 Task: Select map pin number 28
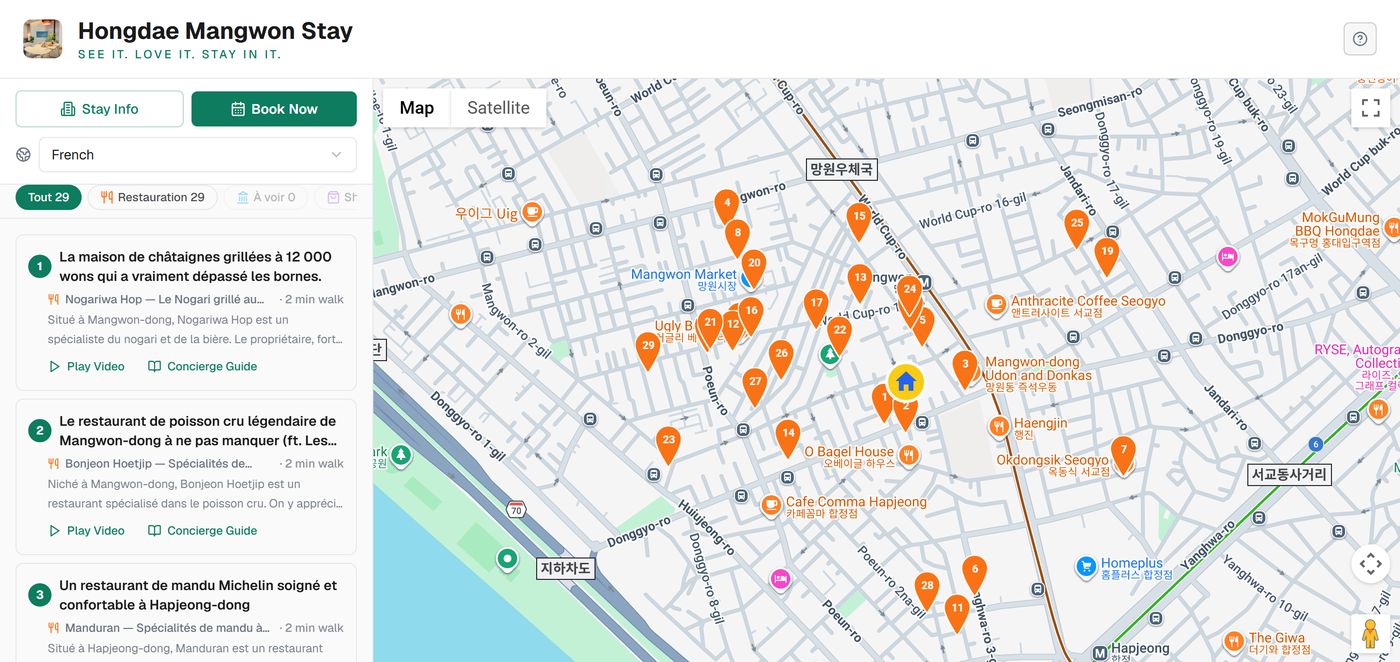click(928, 591)
